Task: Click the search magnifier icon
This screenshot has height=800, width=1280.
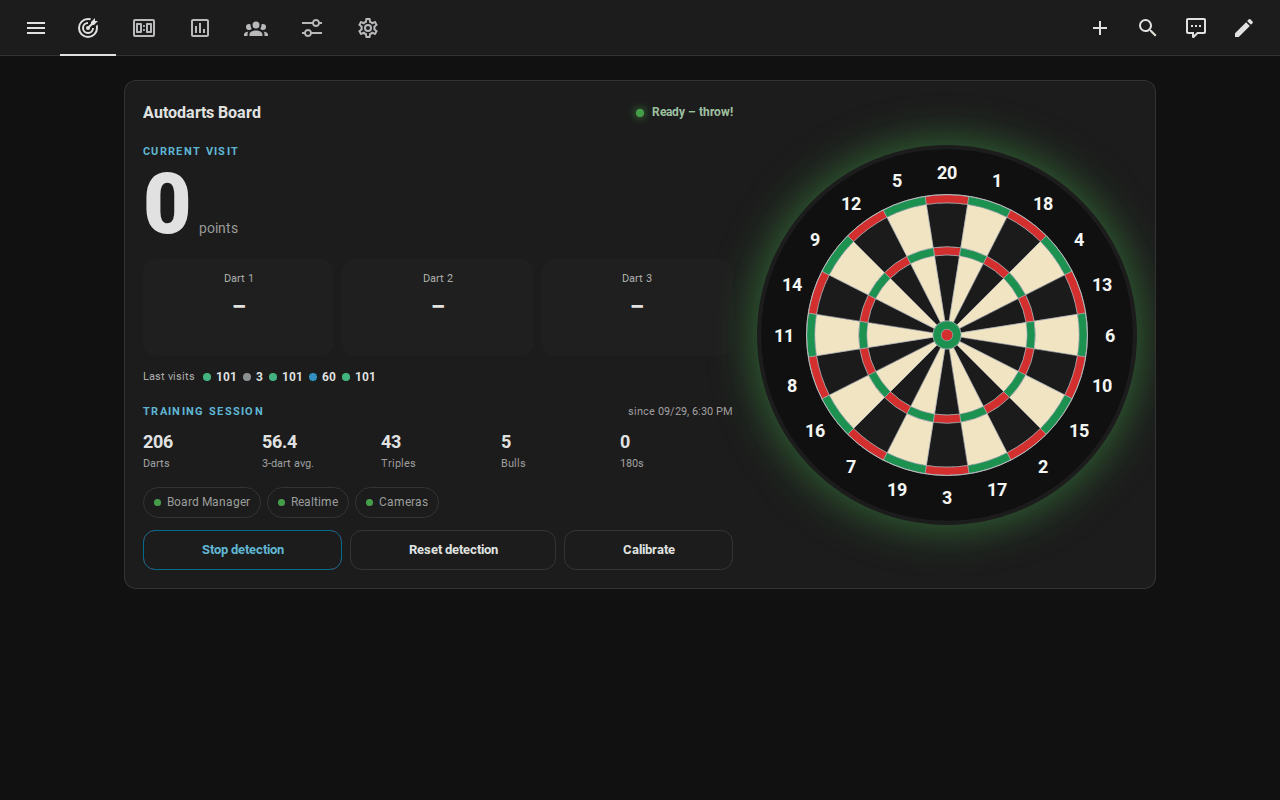Action: tap(1148, 28)
